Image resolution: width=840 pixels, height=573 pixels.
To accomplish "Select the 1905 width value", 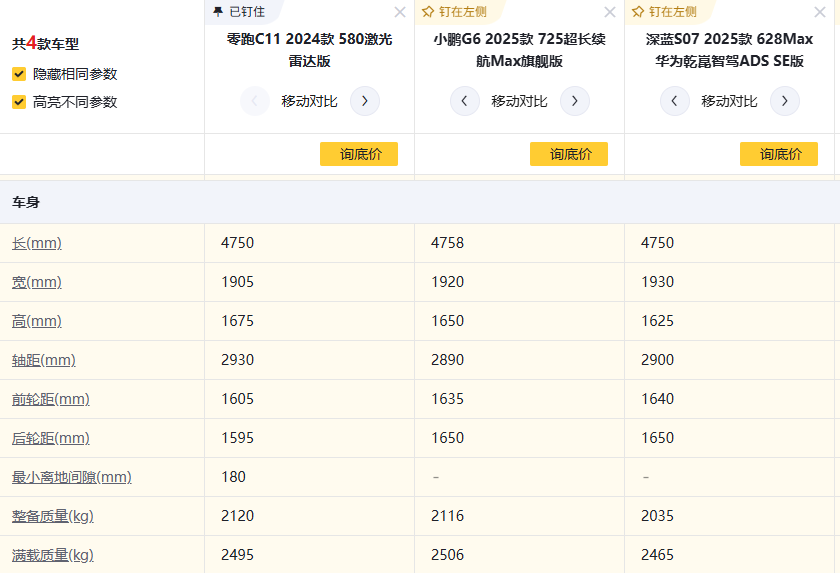I will point(237,282).
